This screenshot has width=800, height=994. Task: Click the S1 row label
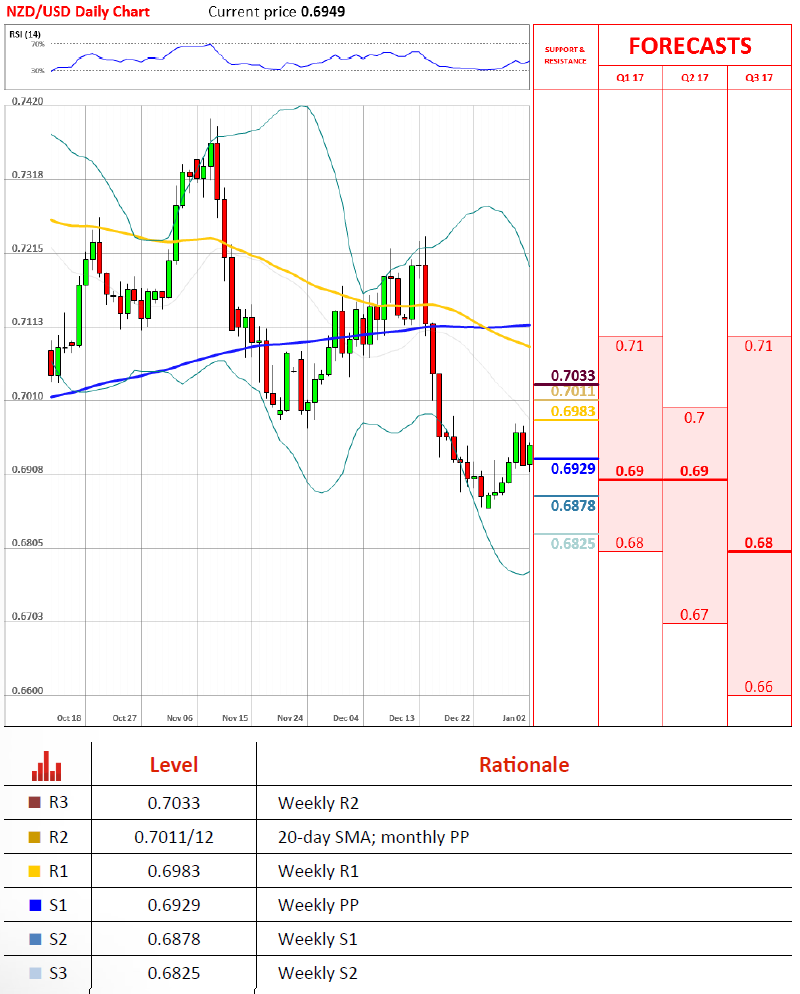click(58, 905)
